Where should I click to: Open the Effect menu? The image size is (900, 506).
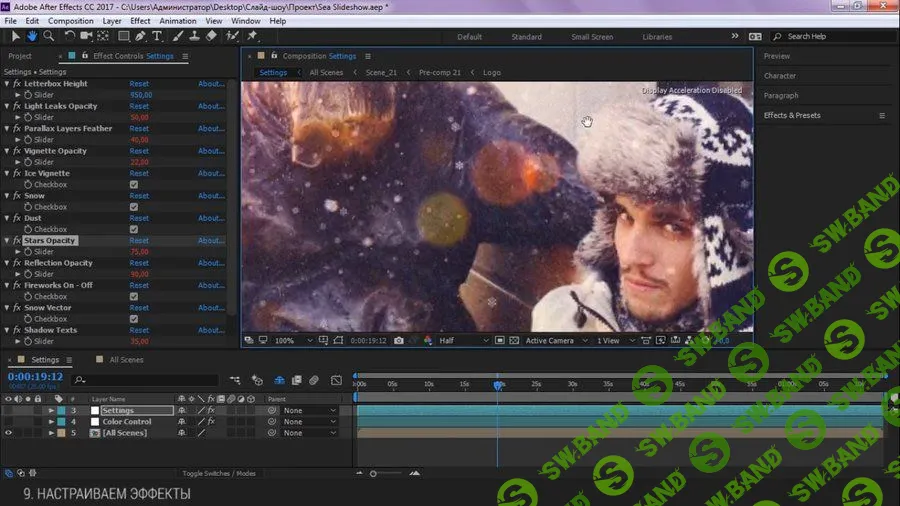[x=140, y=21]
